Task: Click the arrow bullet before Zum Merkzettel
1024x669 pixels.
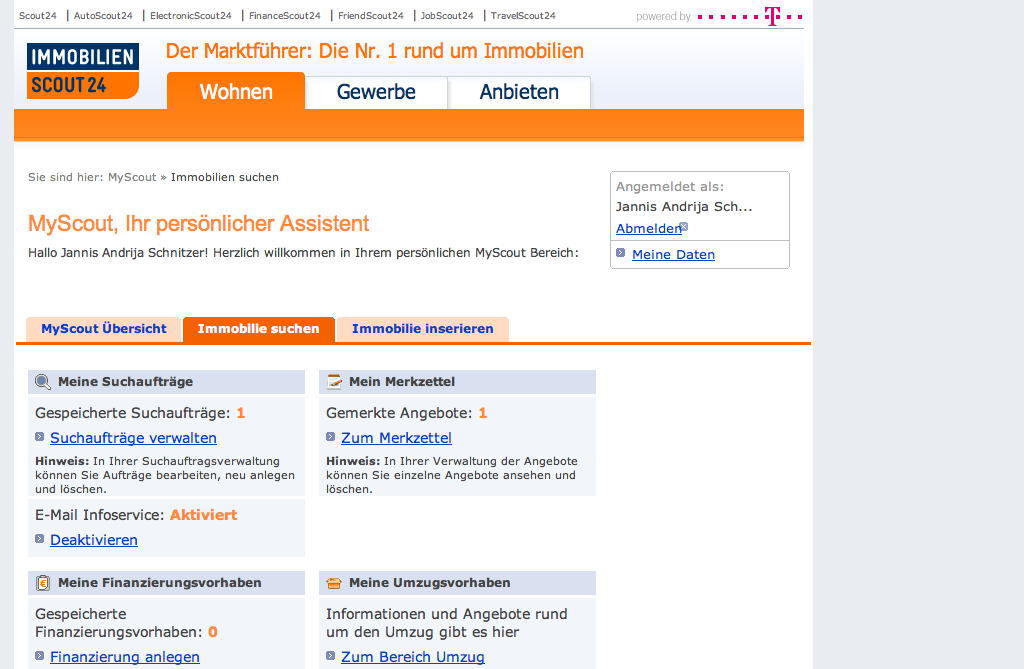Action: point(330,437)
